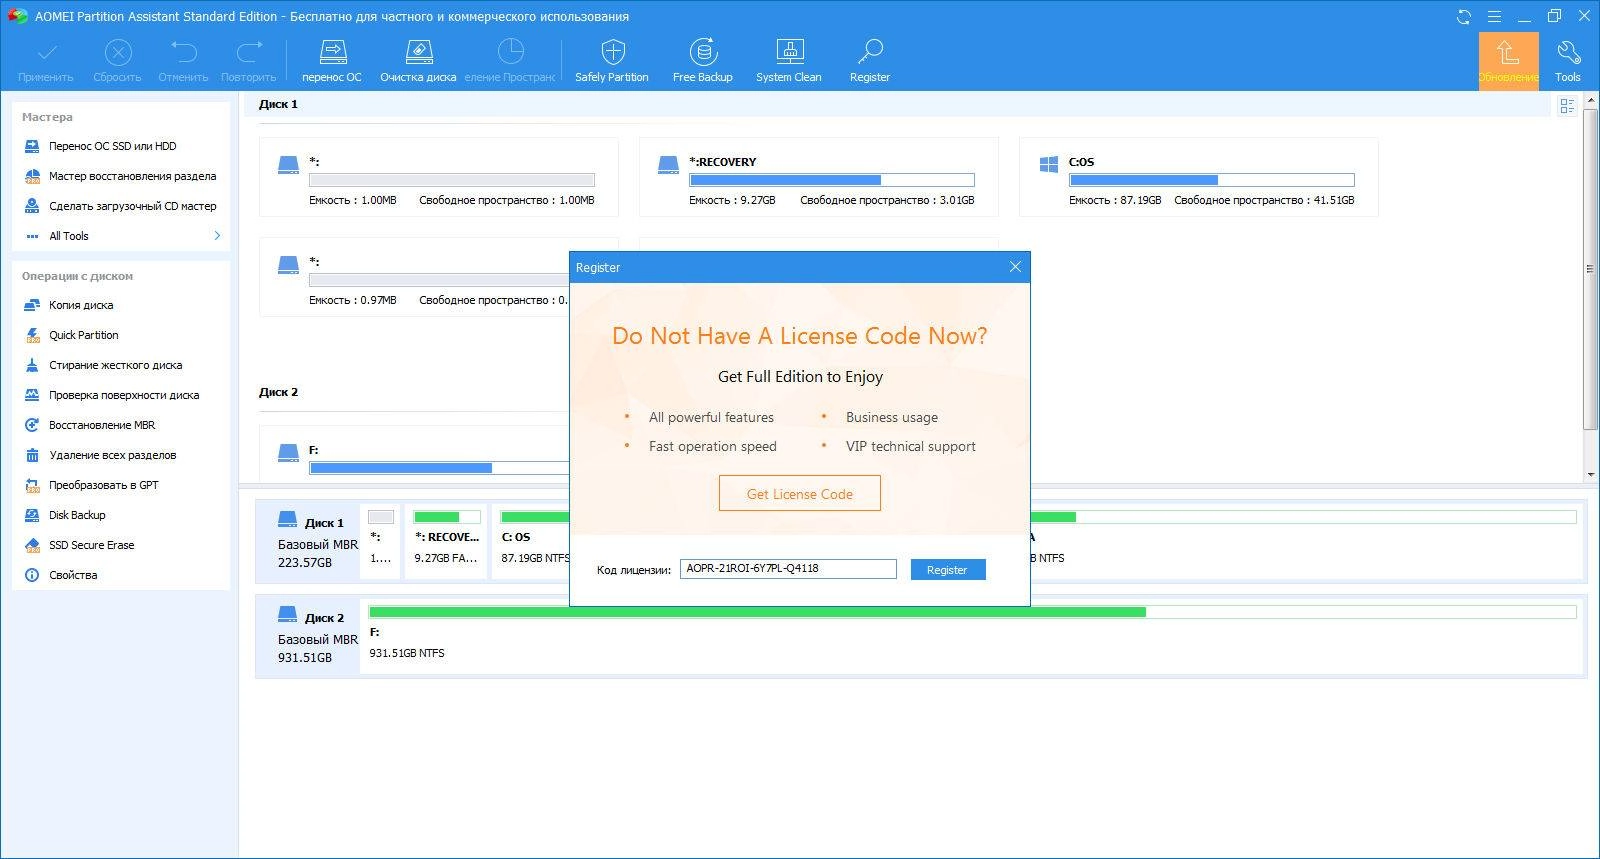Open the перенос ОС migration tool
Viewport: 1600px width, 859px height.
click(x=332, y=61)
